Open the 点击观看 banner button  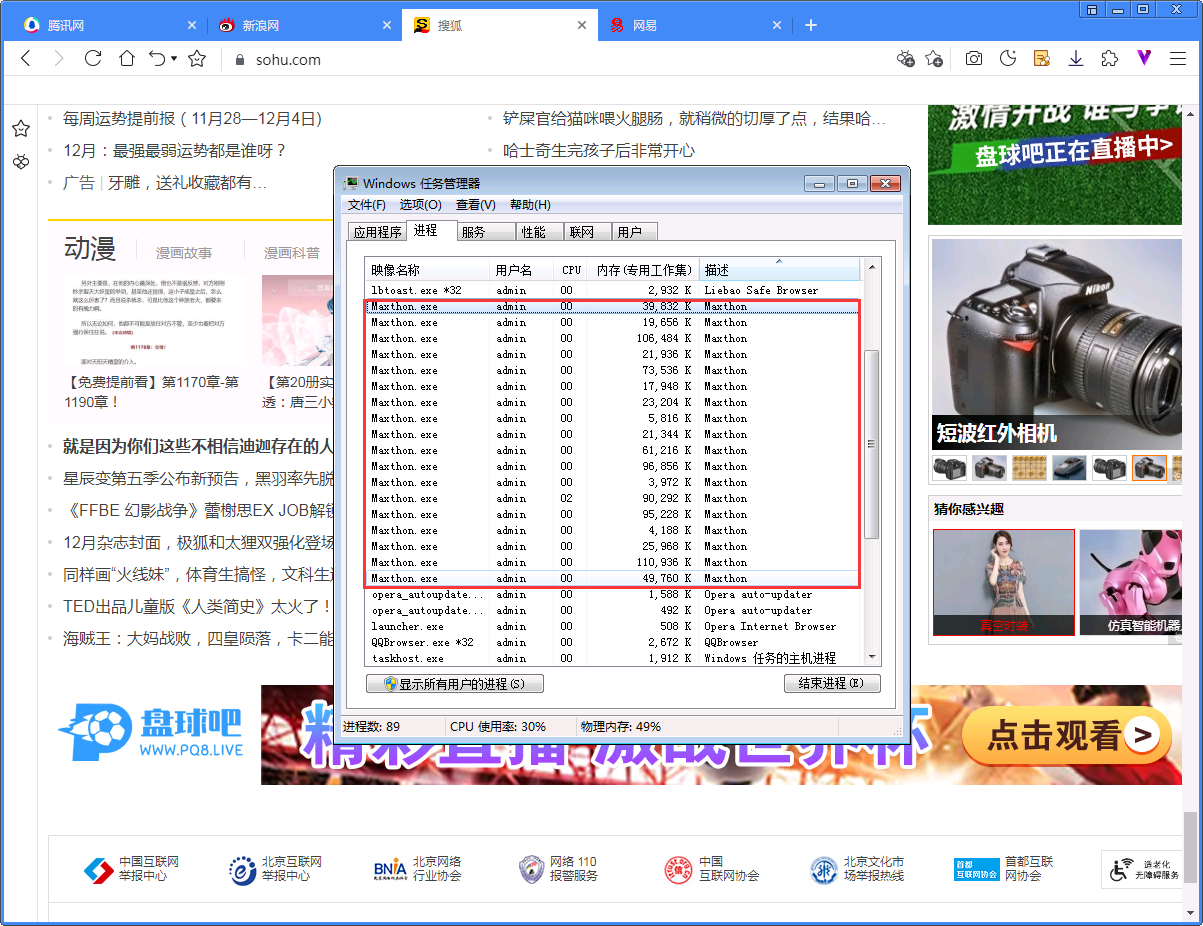point(1066,735)
